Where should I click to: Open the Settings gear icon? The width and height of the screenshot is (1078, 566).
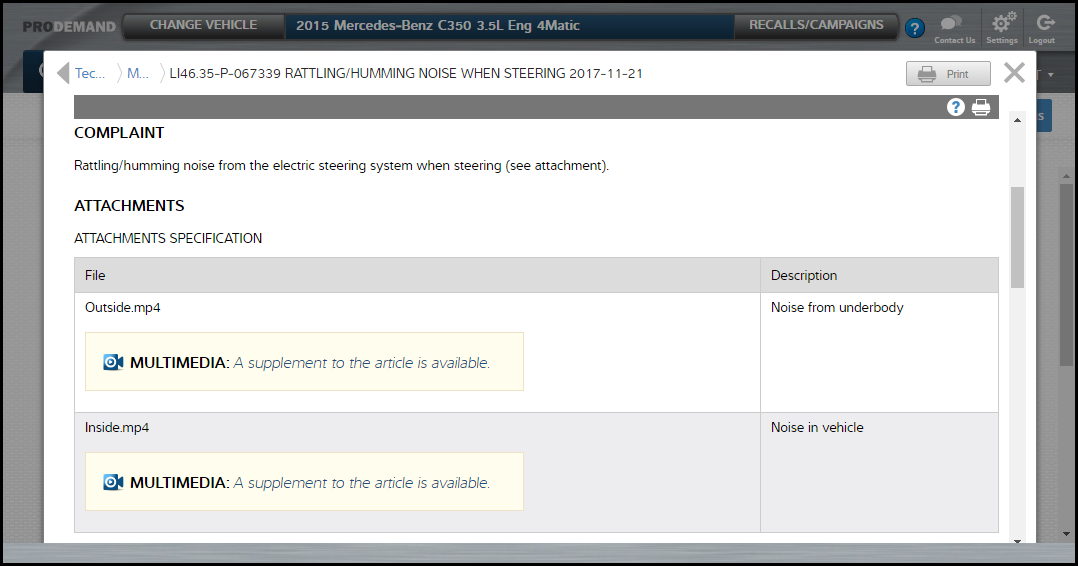click(1000, 24)
